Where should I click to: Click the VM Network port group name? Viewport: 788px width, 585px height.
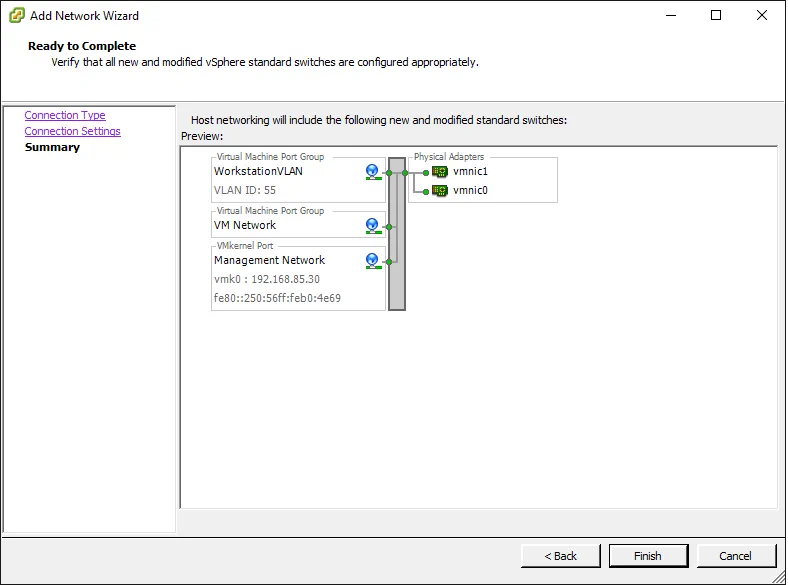point(245,226)
